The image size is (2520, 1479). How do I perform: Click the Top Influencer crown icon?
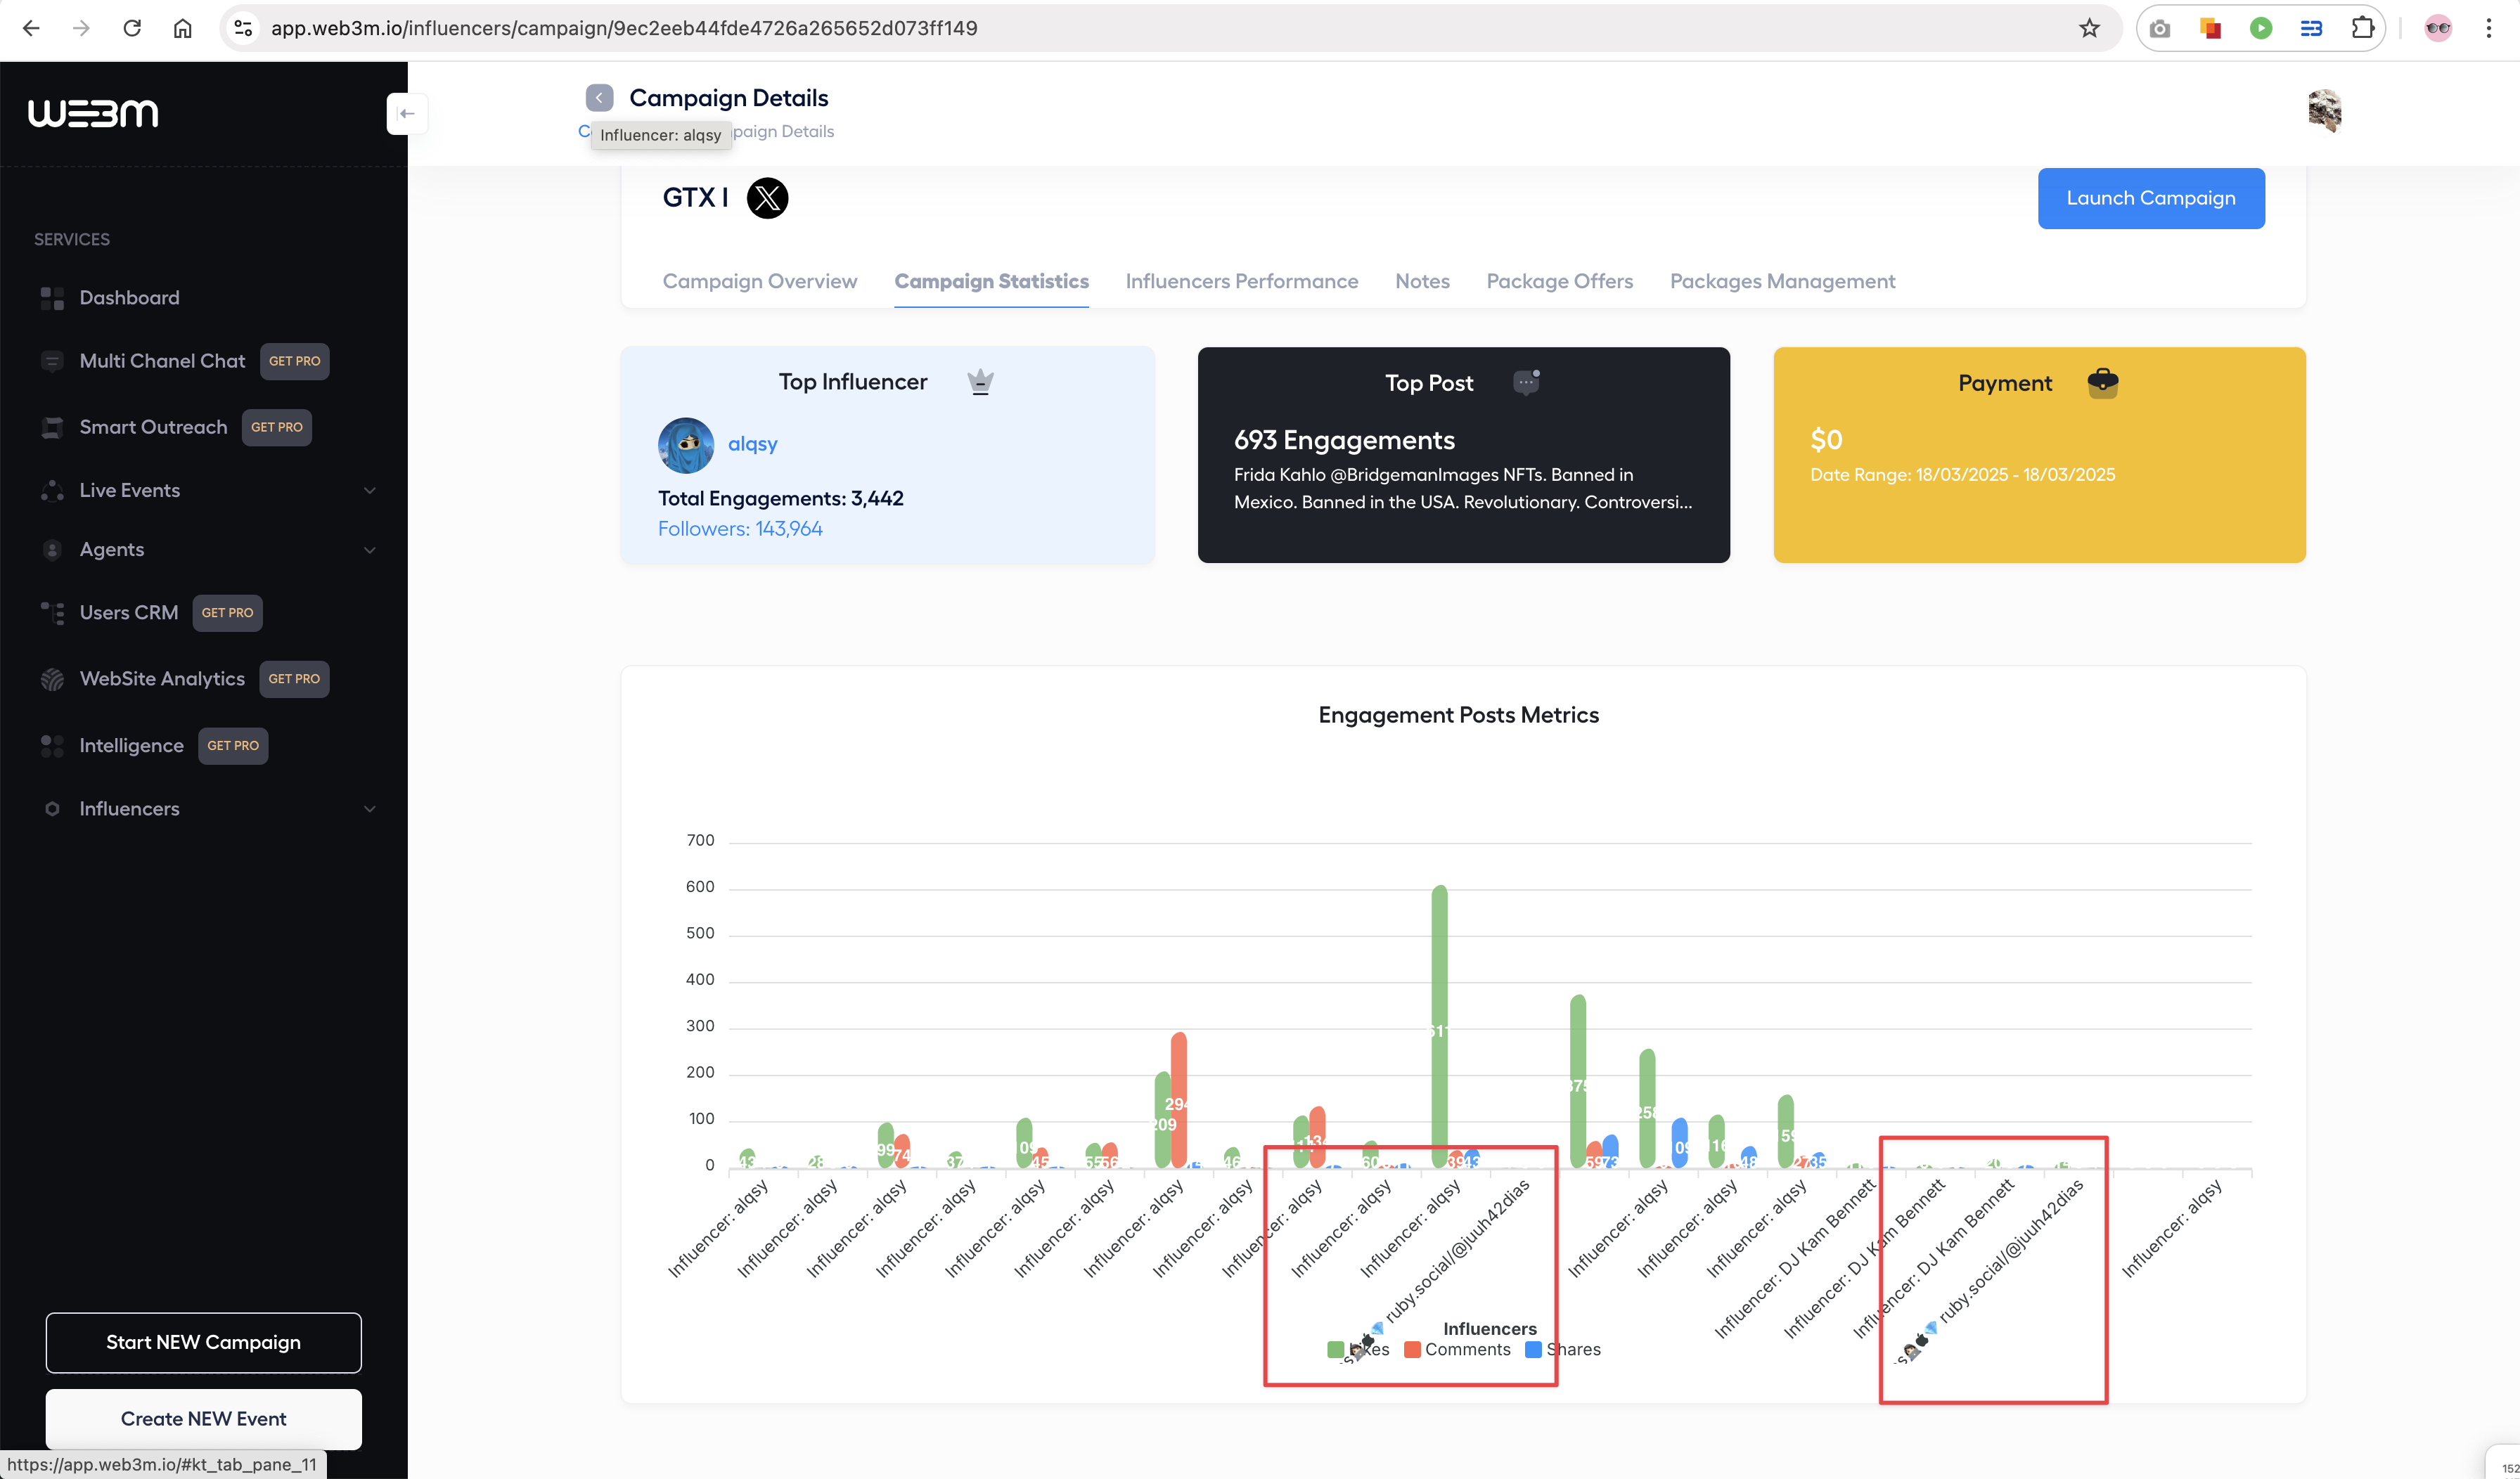[980, 382]
